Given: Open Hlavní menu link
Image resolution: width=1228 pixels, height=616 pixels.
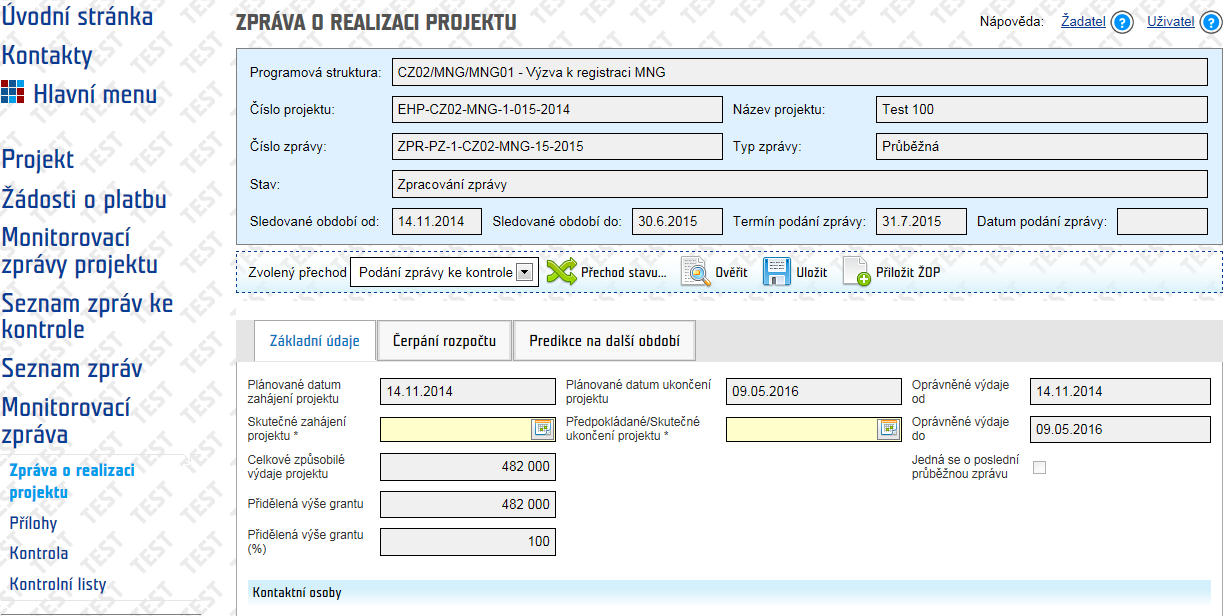Looking at the screenshot, I should click(x=95, y=94).
